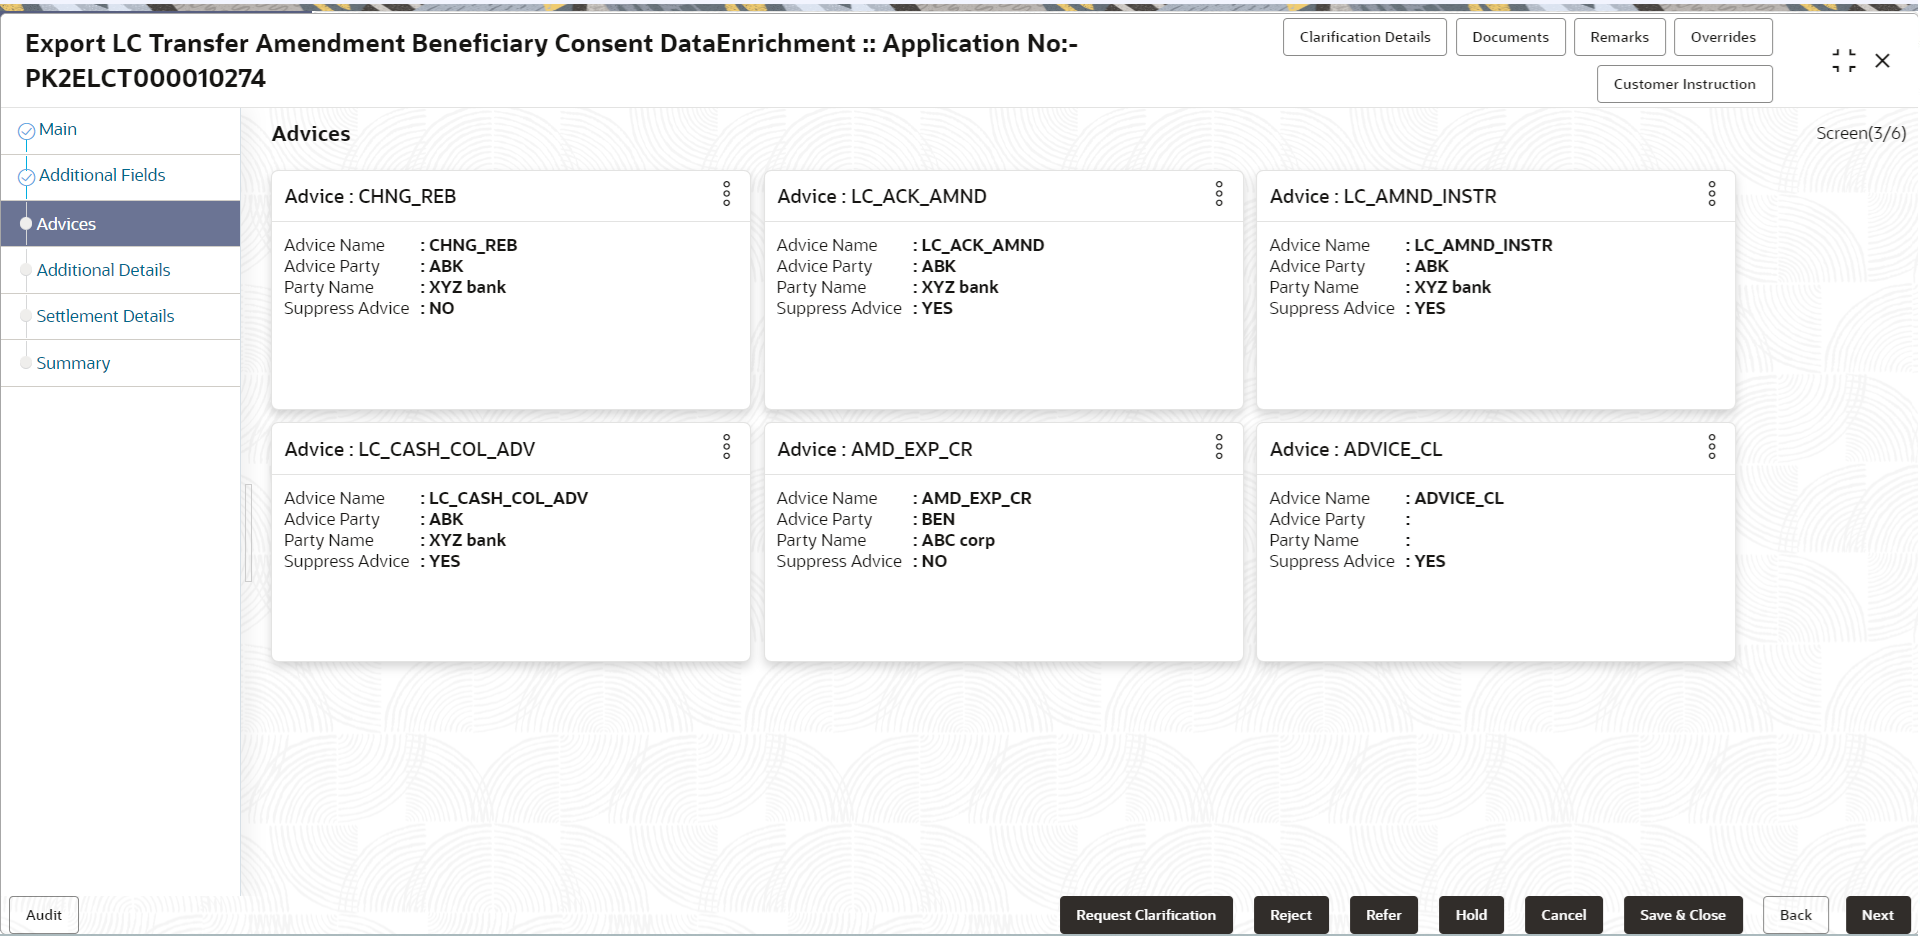Click the Advices section heading
Screen dimensions: 1920x936
tap(311, 134)
